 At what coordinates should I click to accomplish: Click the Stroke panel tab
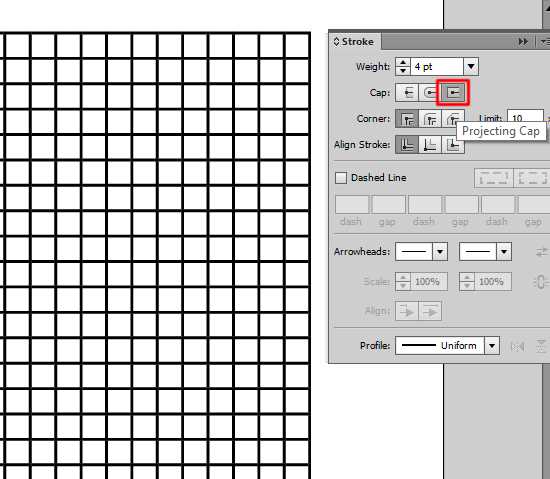click(x=354, y=41)
